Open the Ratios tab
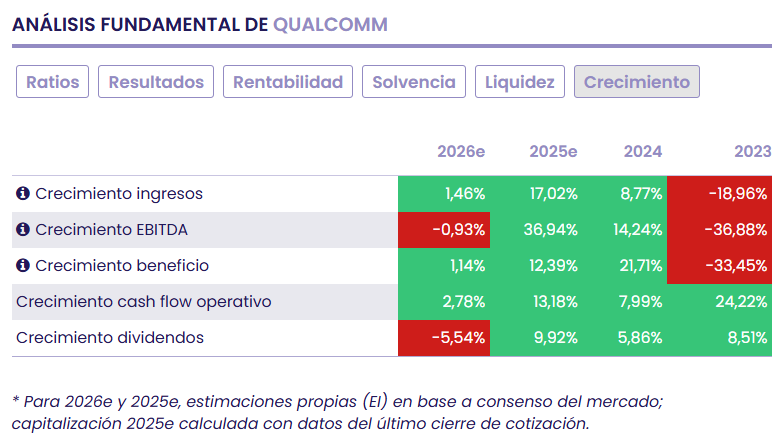The height and width of the screenshot is (448, 781). click(x=53, y=82)
